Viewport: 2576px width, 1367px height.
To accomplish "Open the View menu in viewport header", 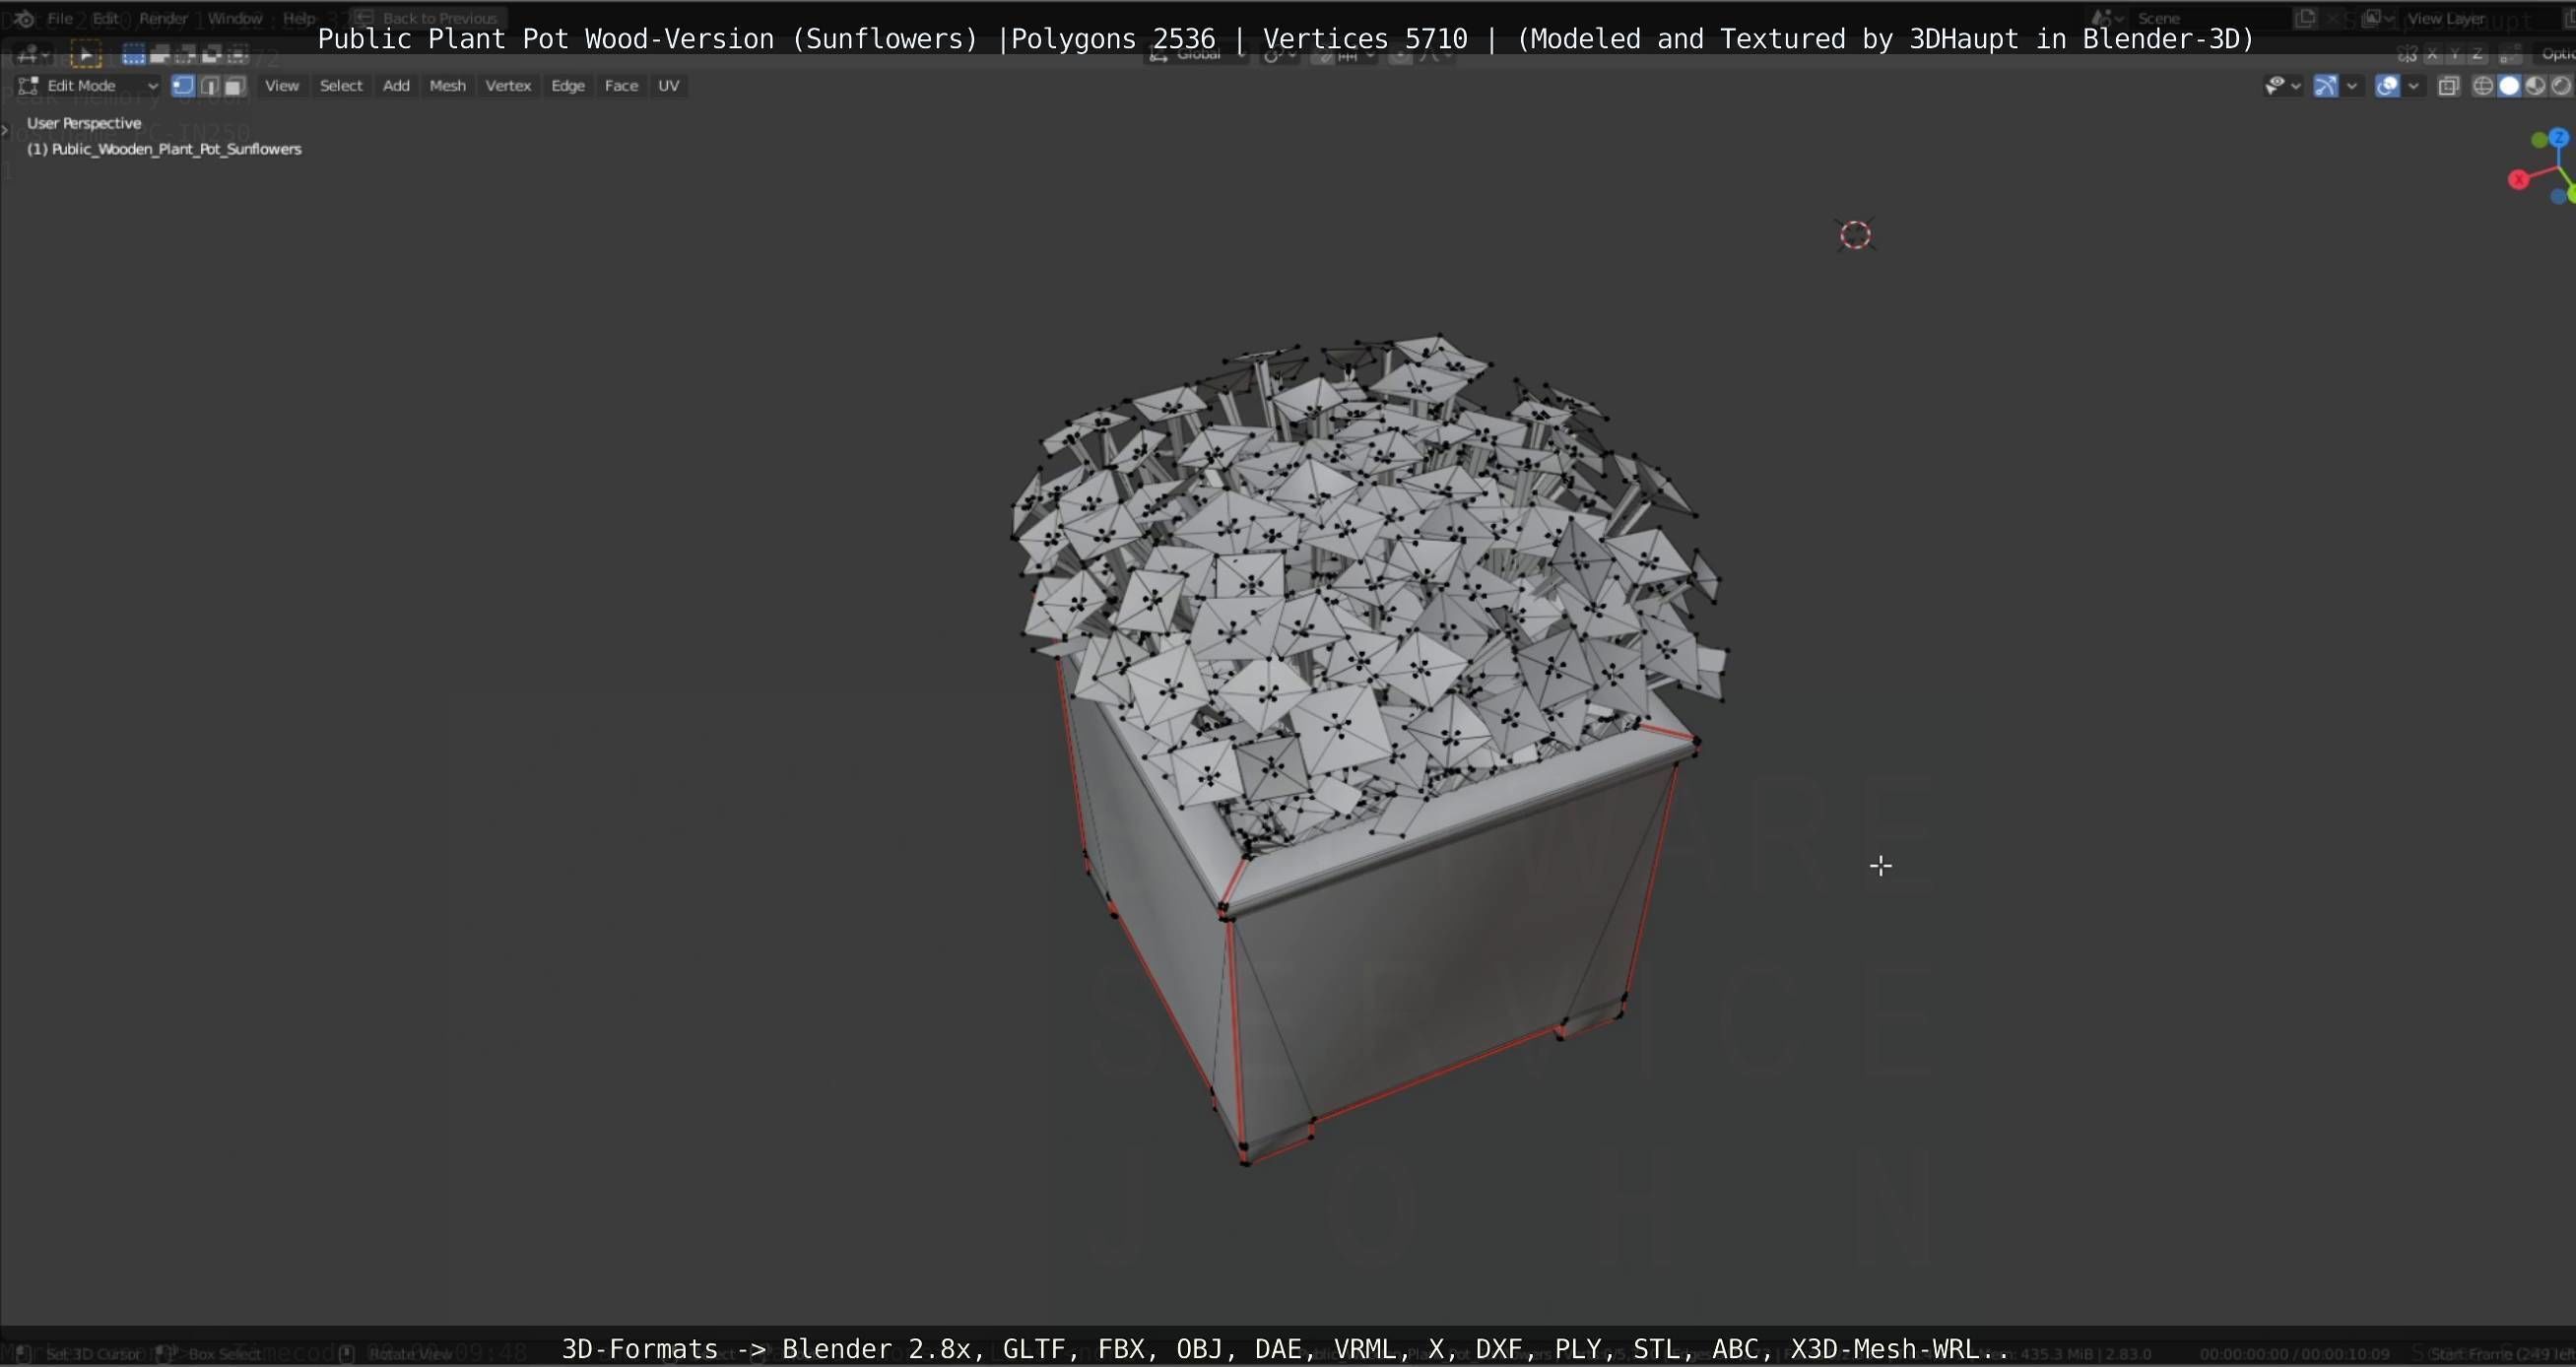I will 282,86.
